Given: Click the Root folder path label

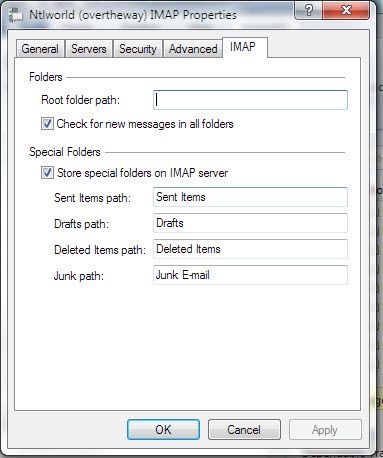Looking at the screenshot, I should [x=80, y=100].
